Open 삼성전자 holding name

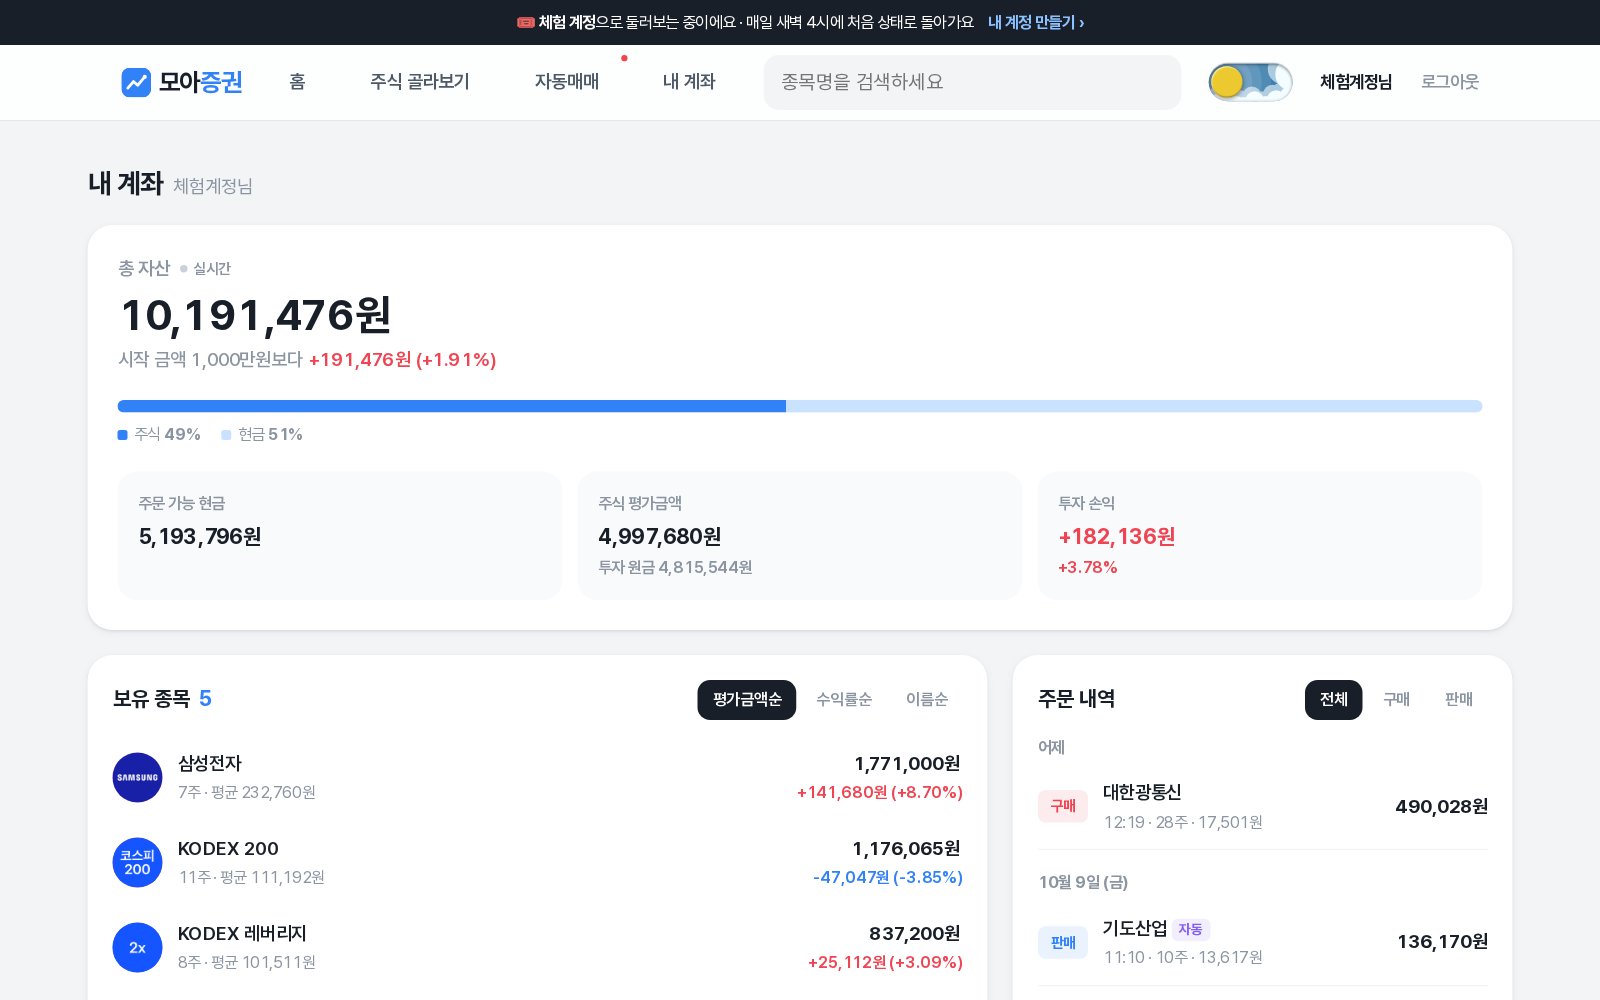click(210, 764)
